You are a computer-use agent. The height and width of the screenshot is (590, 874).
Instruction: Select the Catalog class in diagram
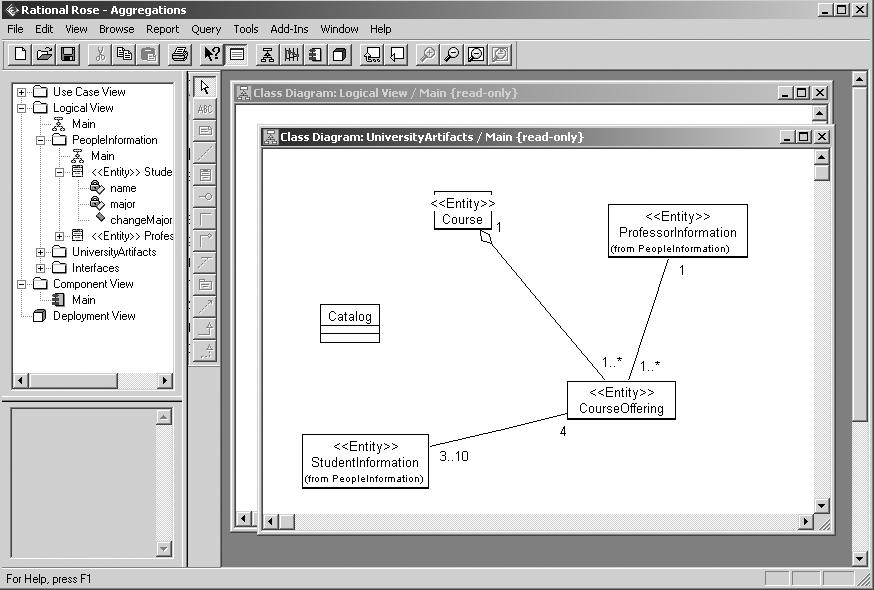[x=349, y=323]
